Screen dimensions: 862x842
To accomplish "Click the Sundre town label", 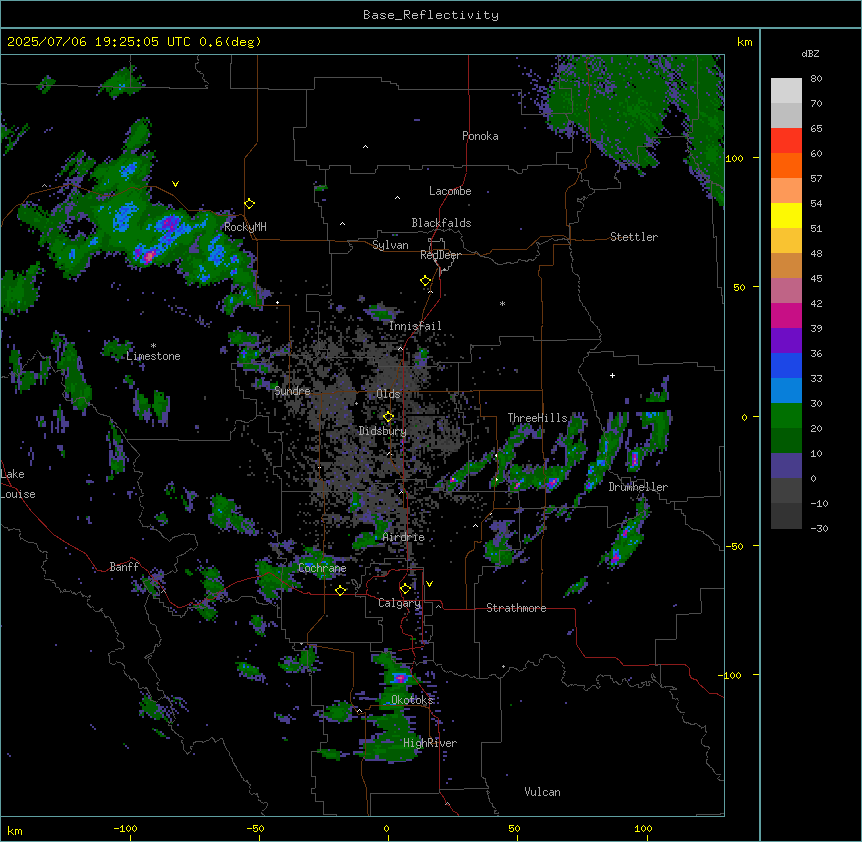I will (x=292, y=391).
